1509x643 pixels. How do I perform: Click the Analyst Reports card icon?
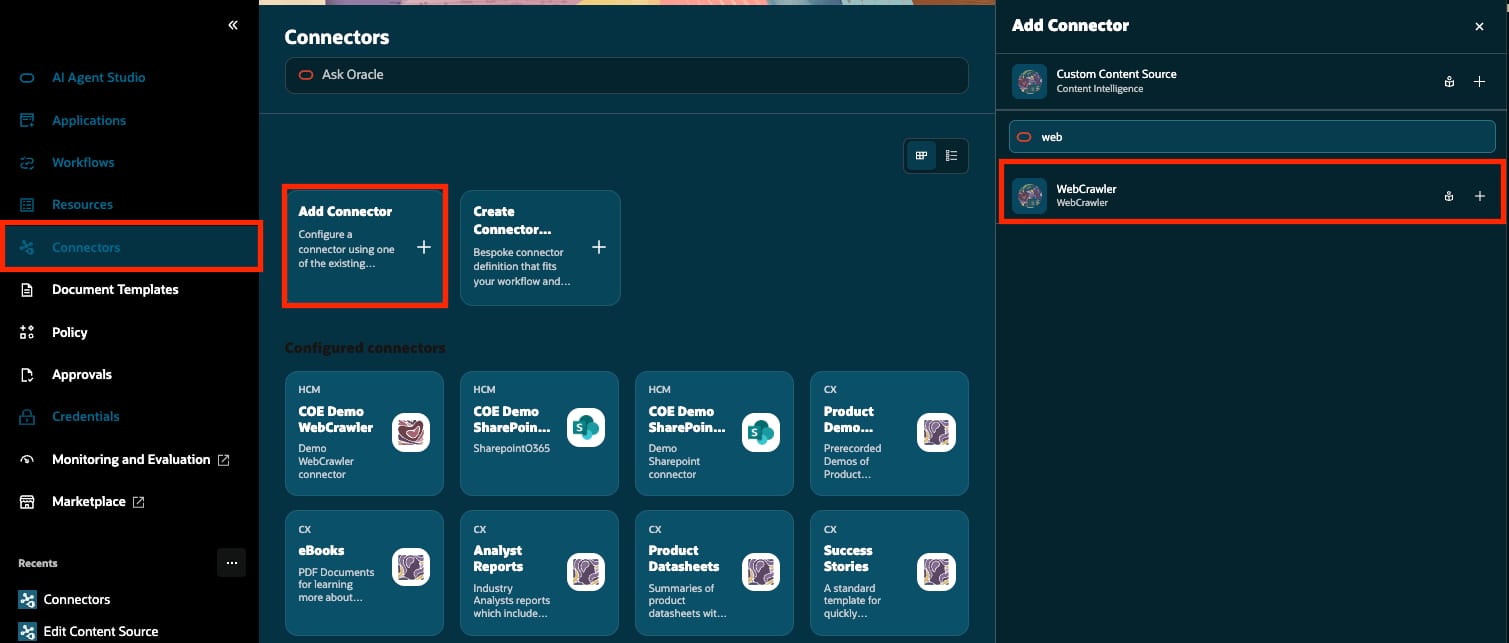point(586,571)
